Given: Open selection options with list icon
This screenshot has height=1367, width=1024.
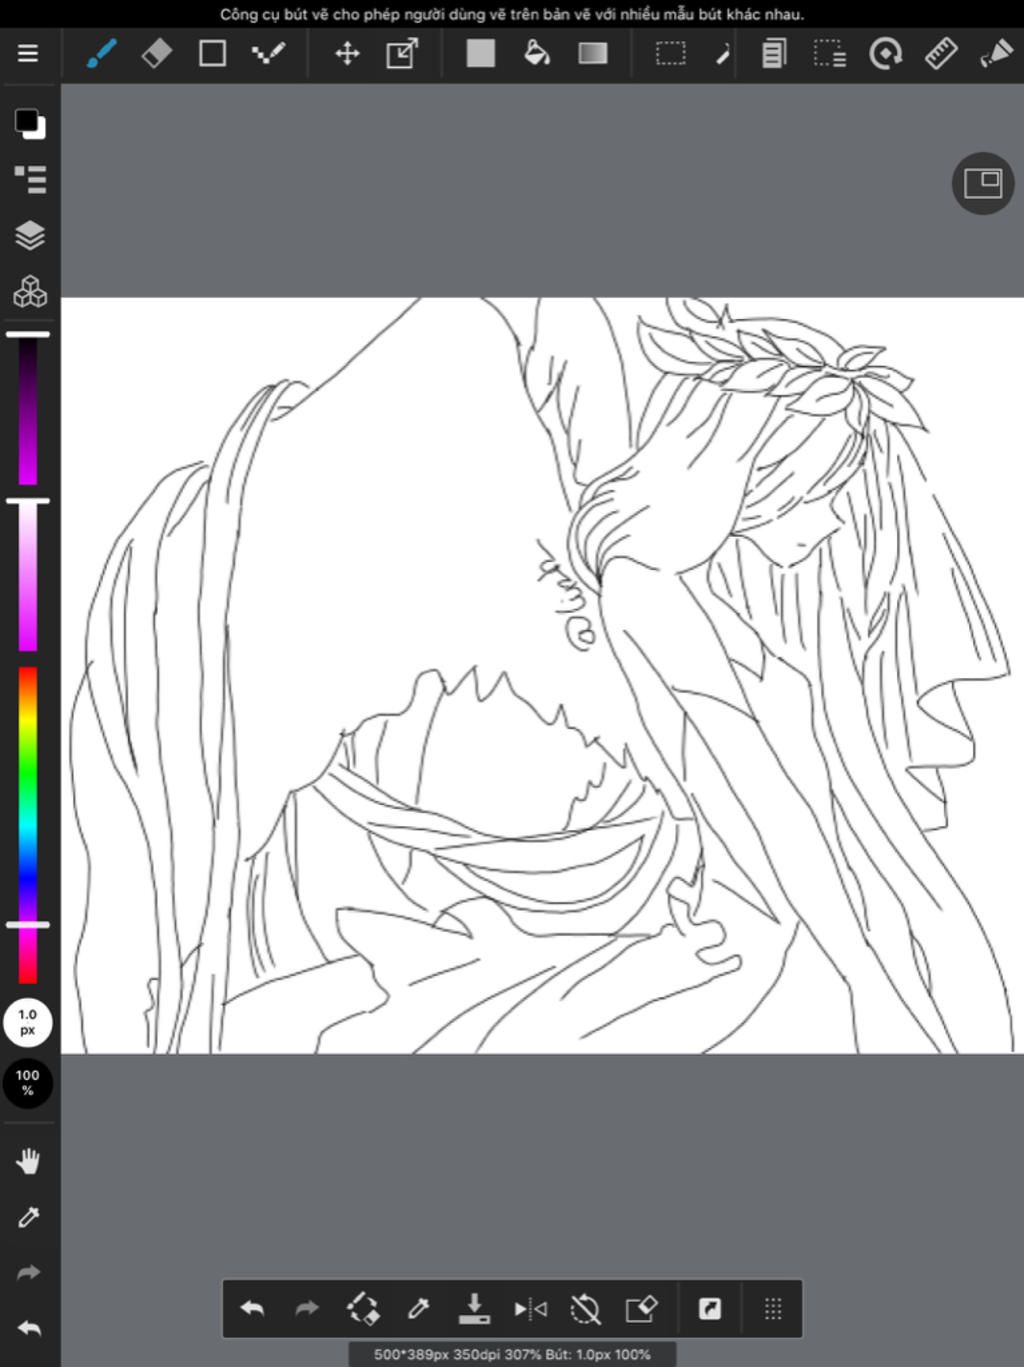Looking at the screenshot, I should tap(830, 53).
